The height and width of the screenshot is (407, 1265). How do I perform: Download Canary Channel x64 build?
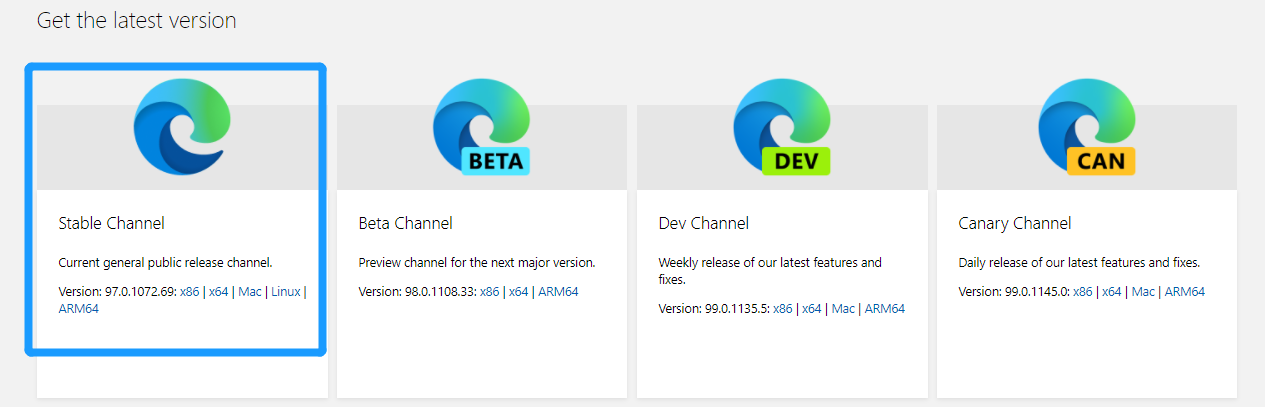pos(1112,292)
